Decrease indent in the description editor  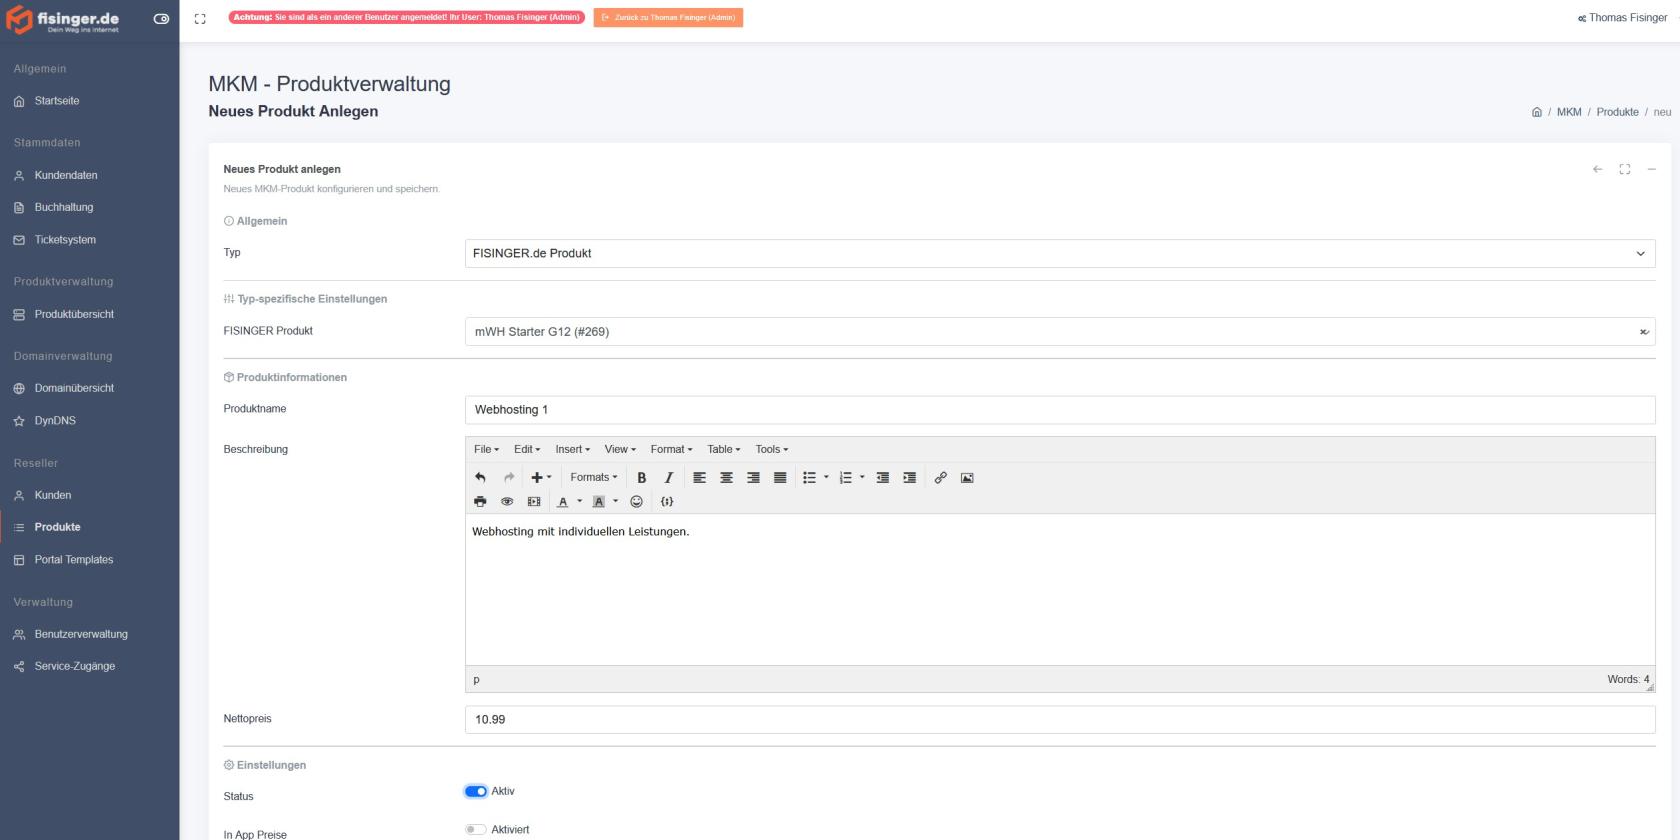pyautogui.click(x=882, y=478)
